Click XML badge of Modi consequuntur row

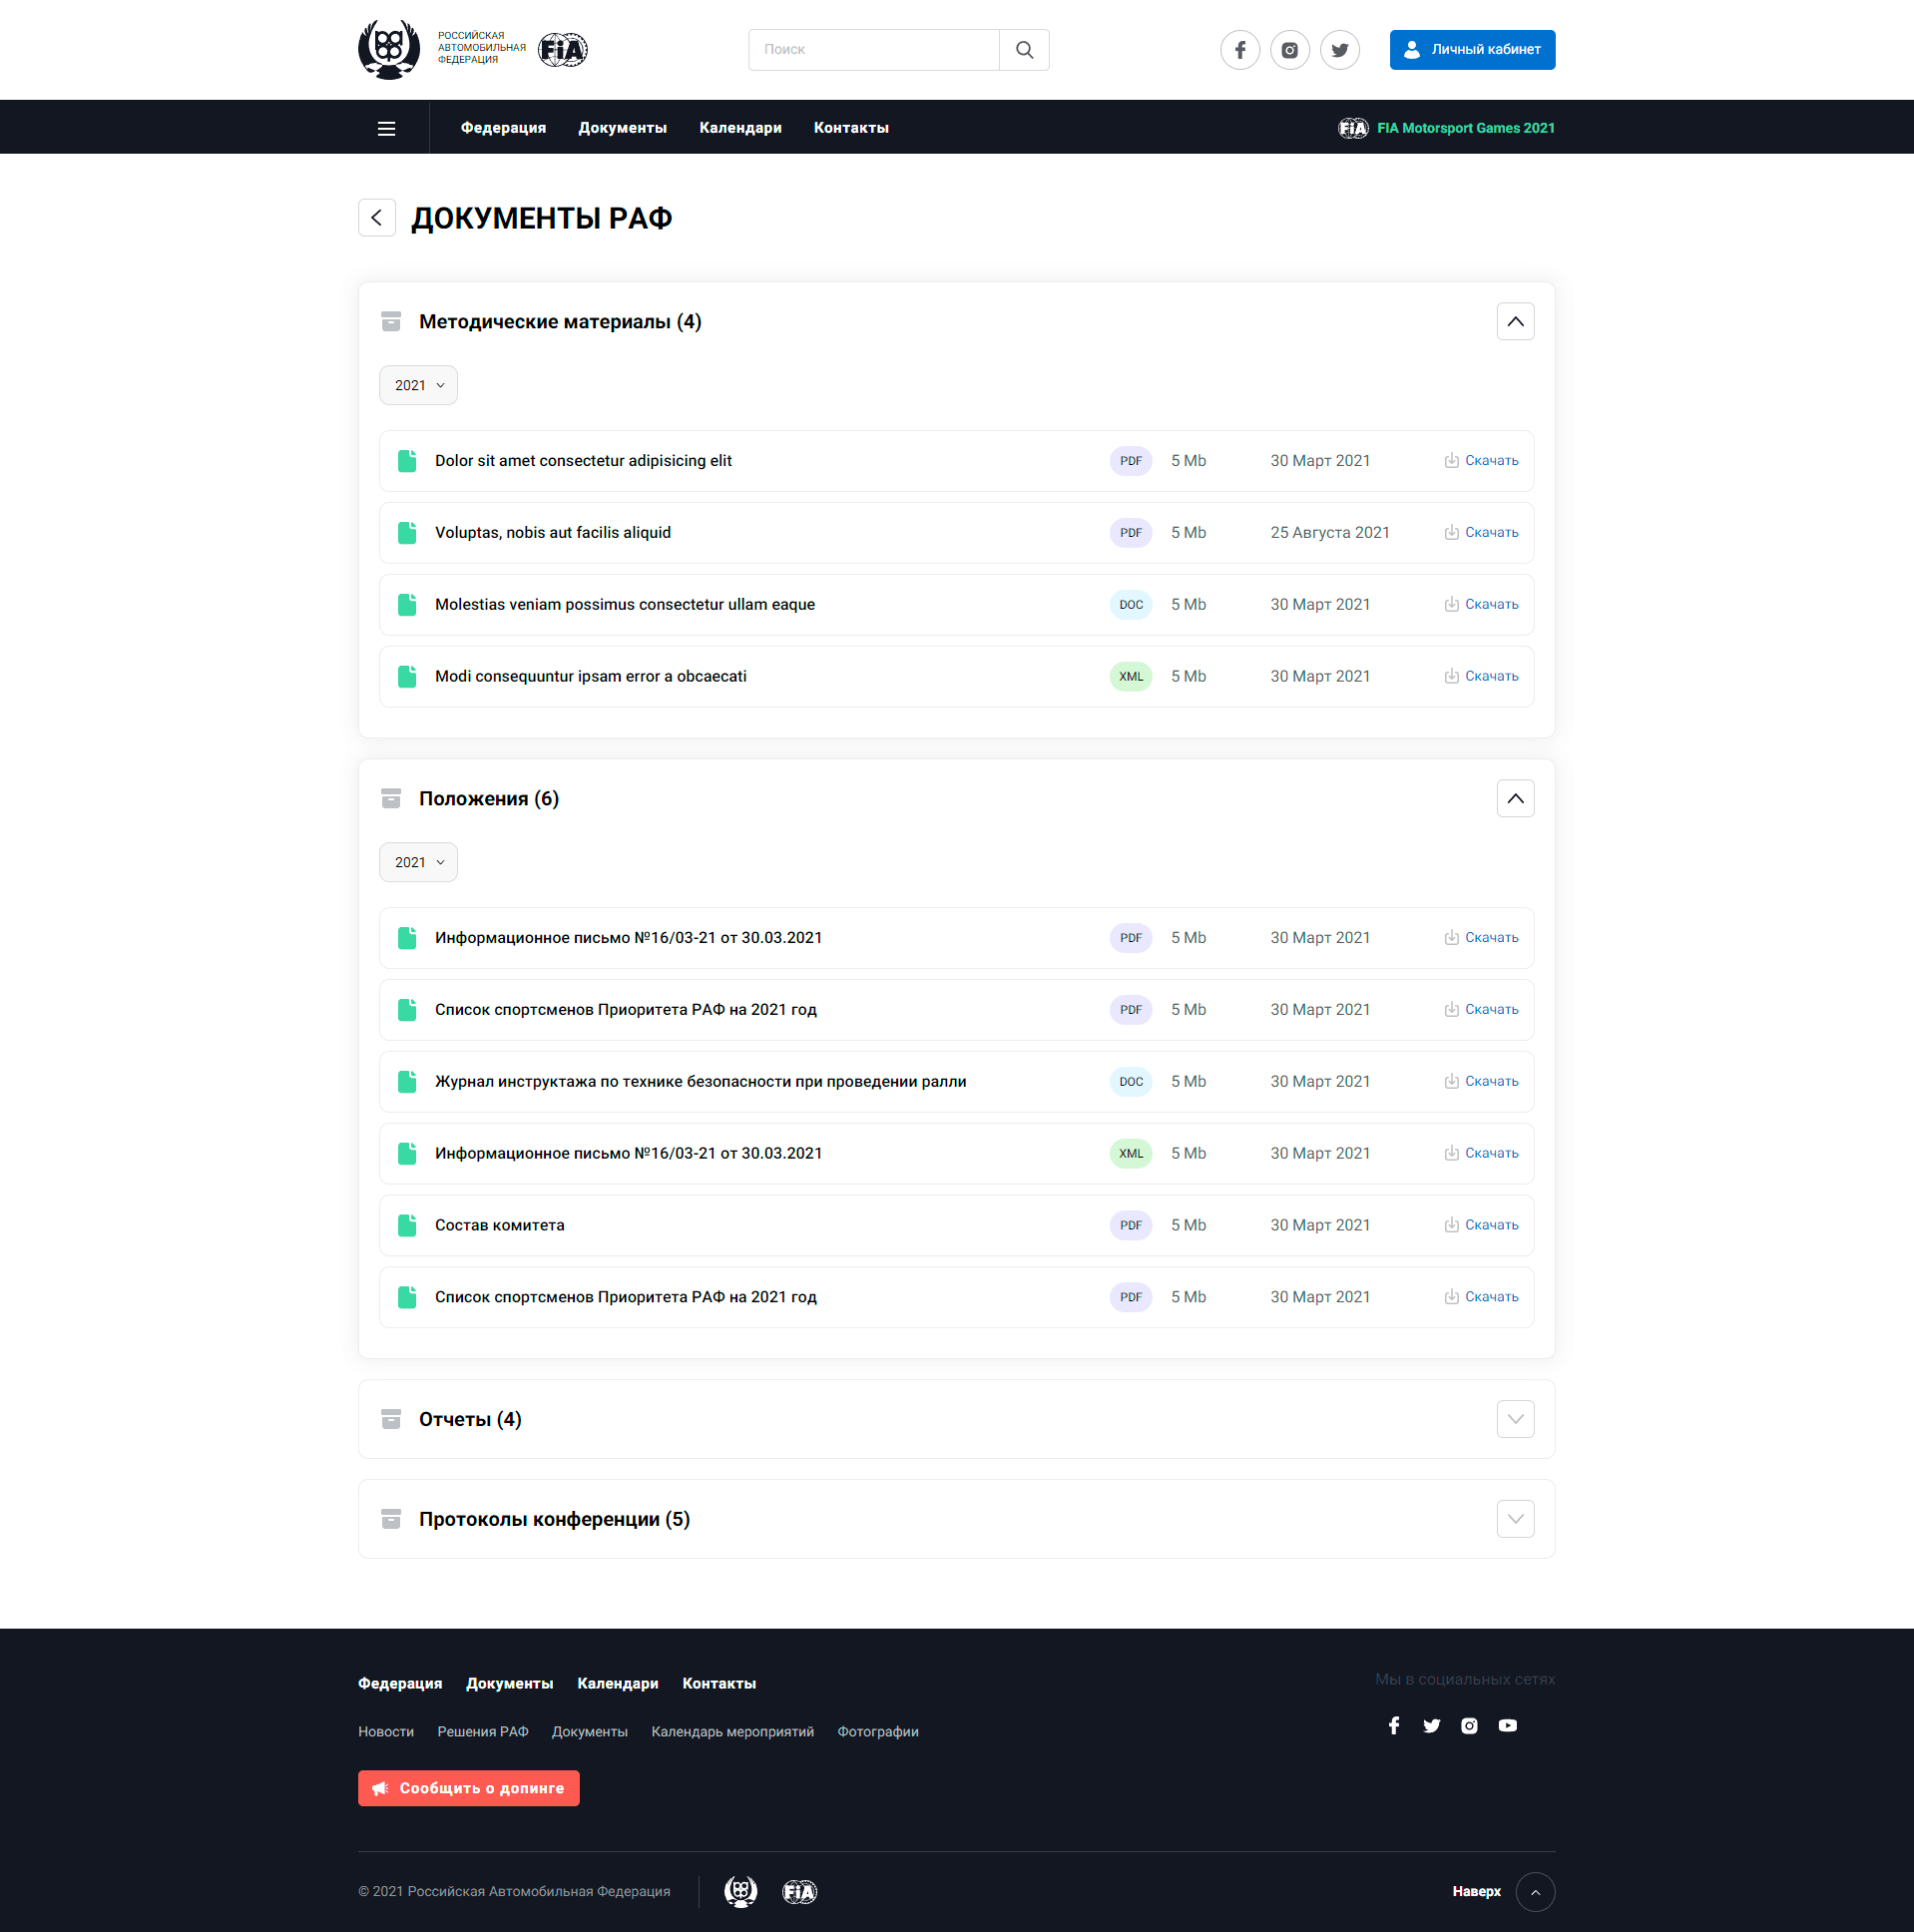[x=1131, y=677]
